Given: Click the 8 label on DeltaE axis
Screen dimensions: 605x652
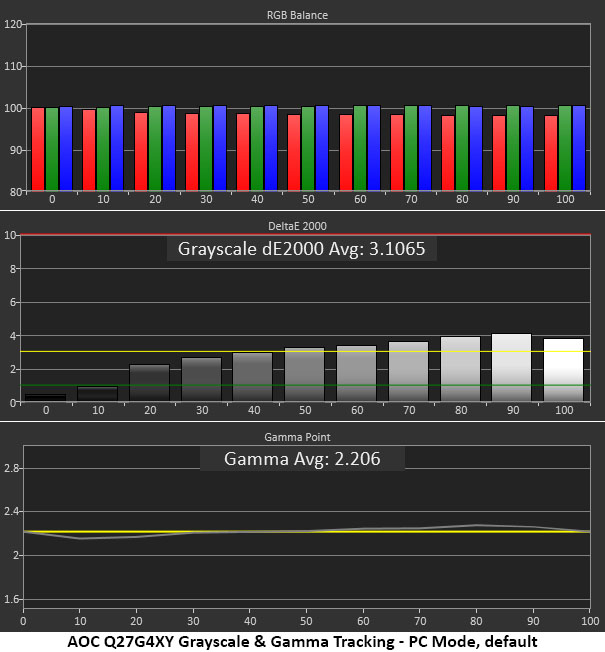Looking at the screenshot, I should (x=13, y=269).
